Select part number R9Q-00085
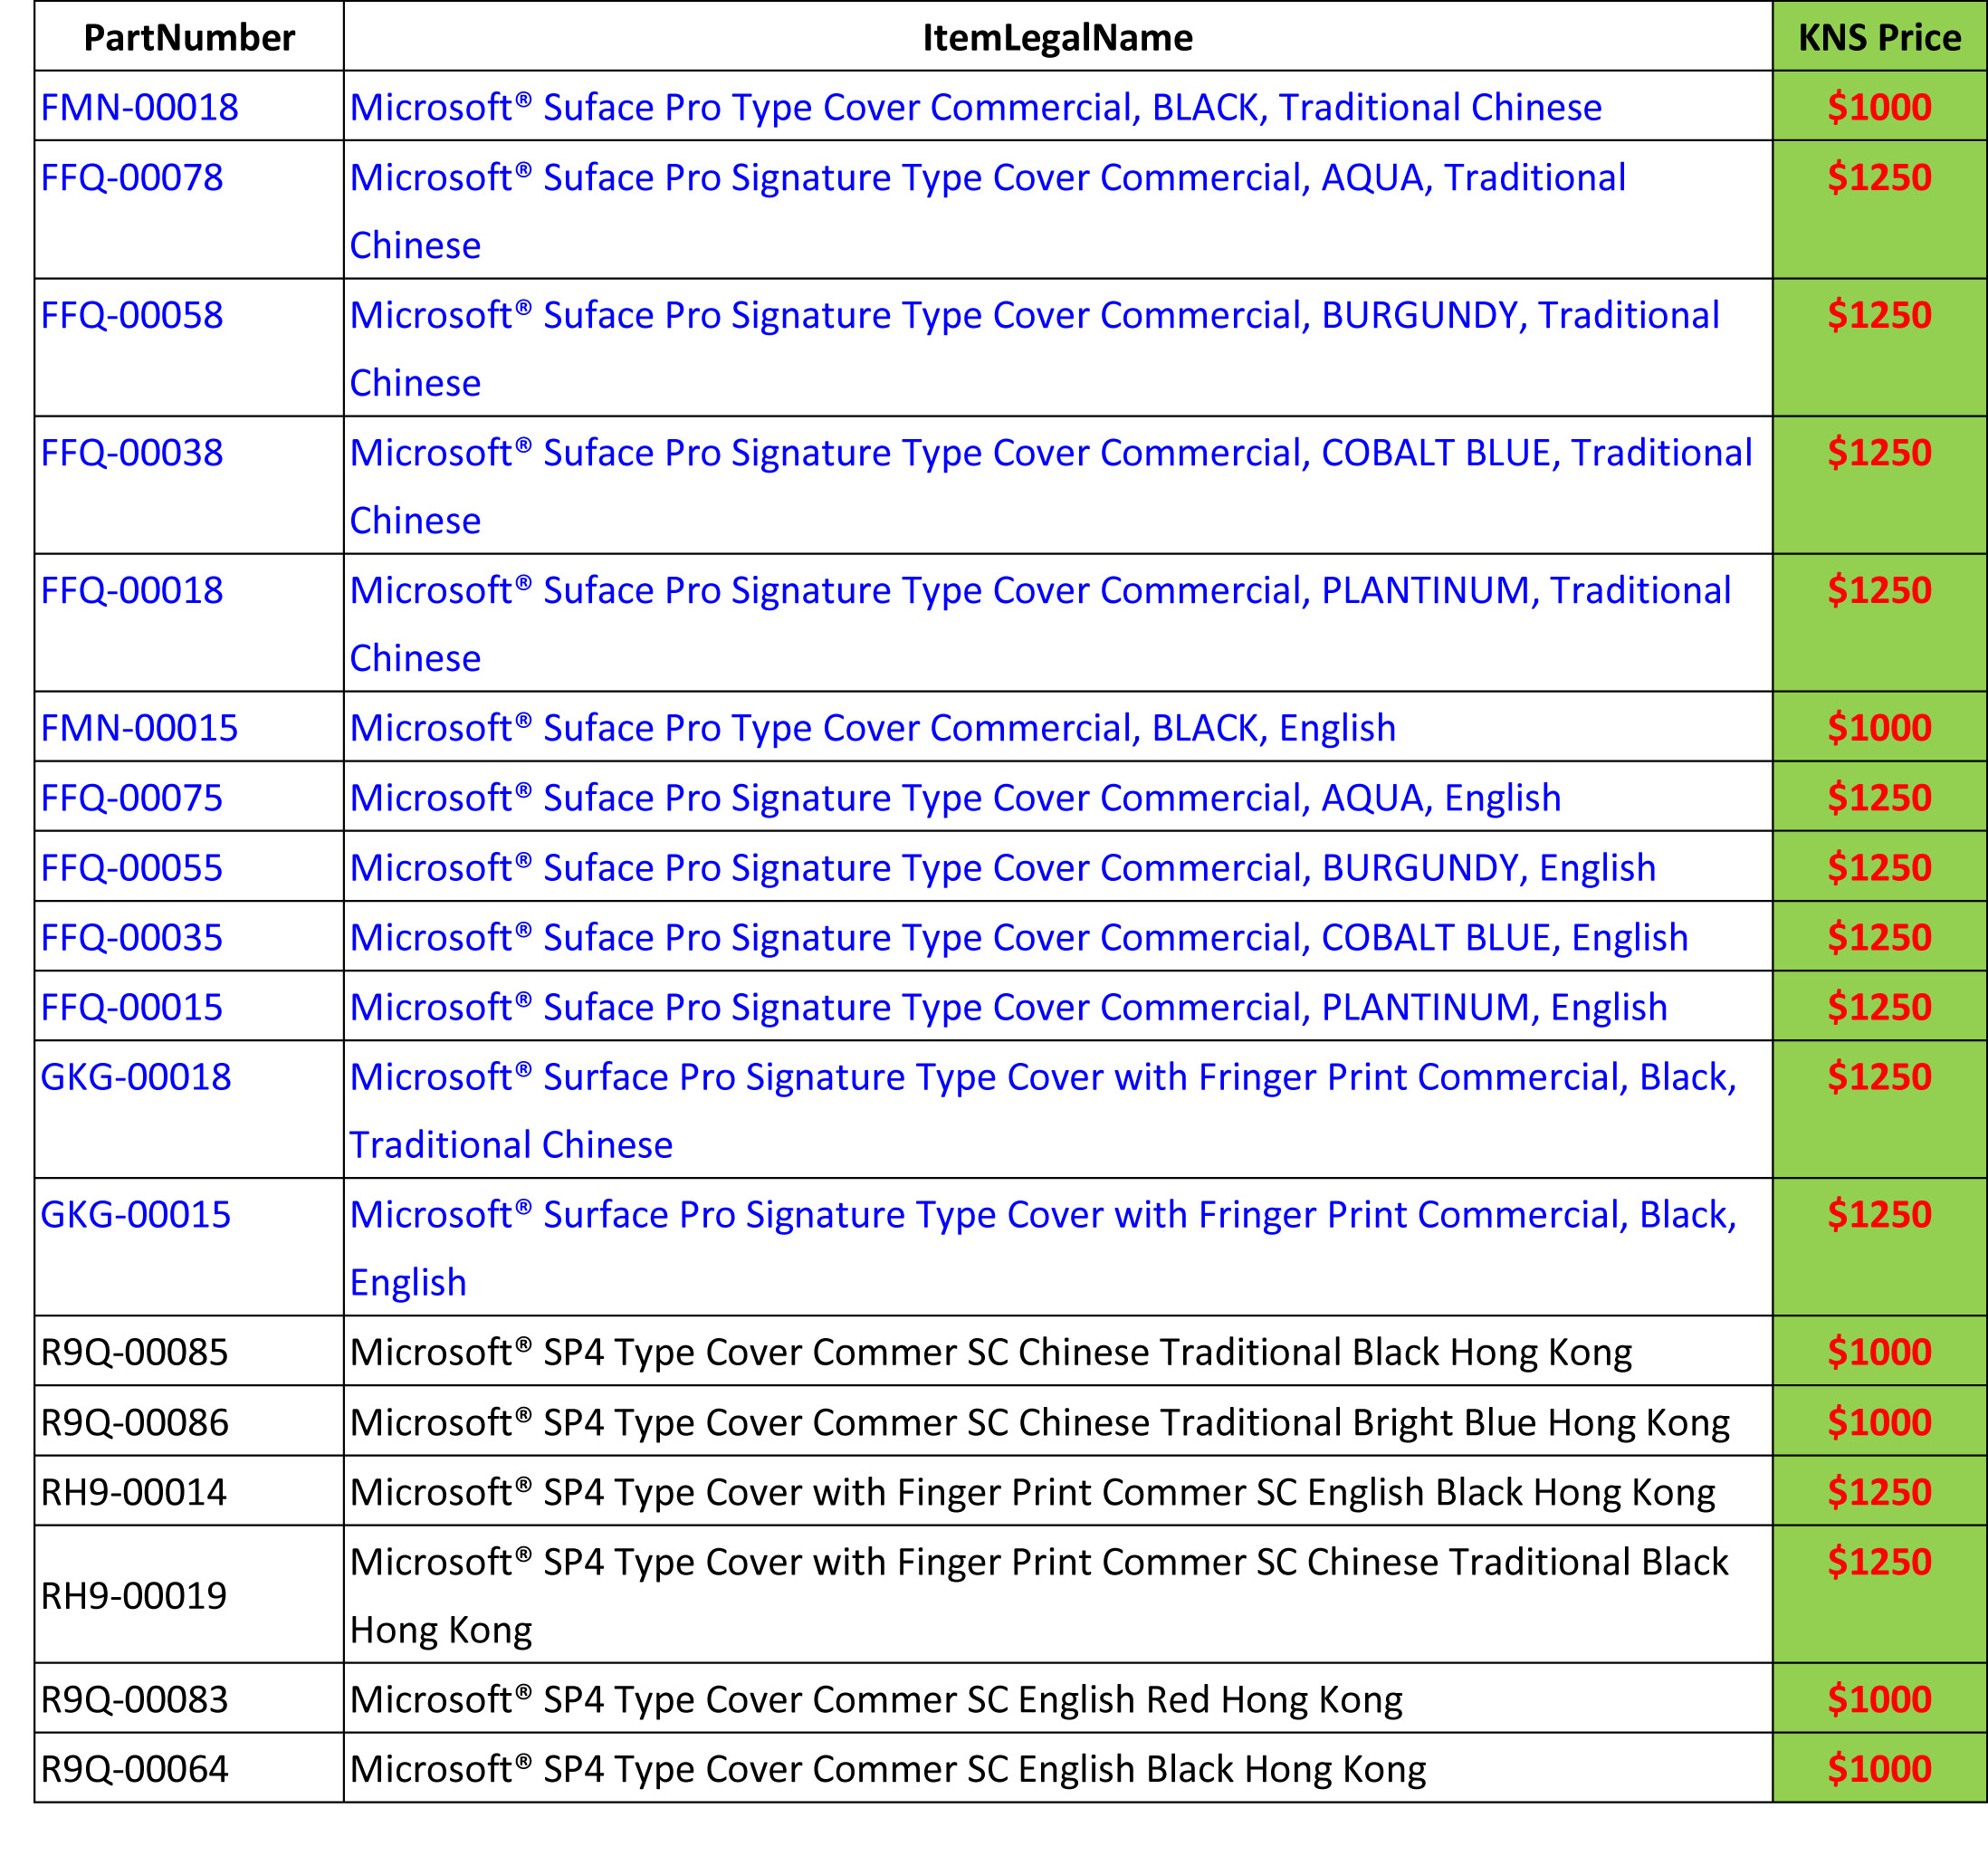The image size is (1988, 1875). [134, 1352]
